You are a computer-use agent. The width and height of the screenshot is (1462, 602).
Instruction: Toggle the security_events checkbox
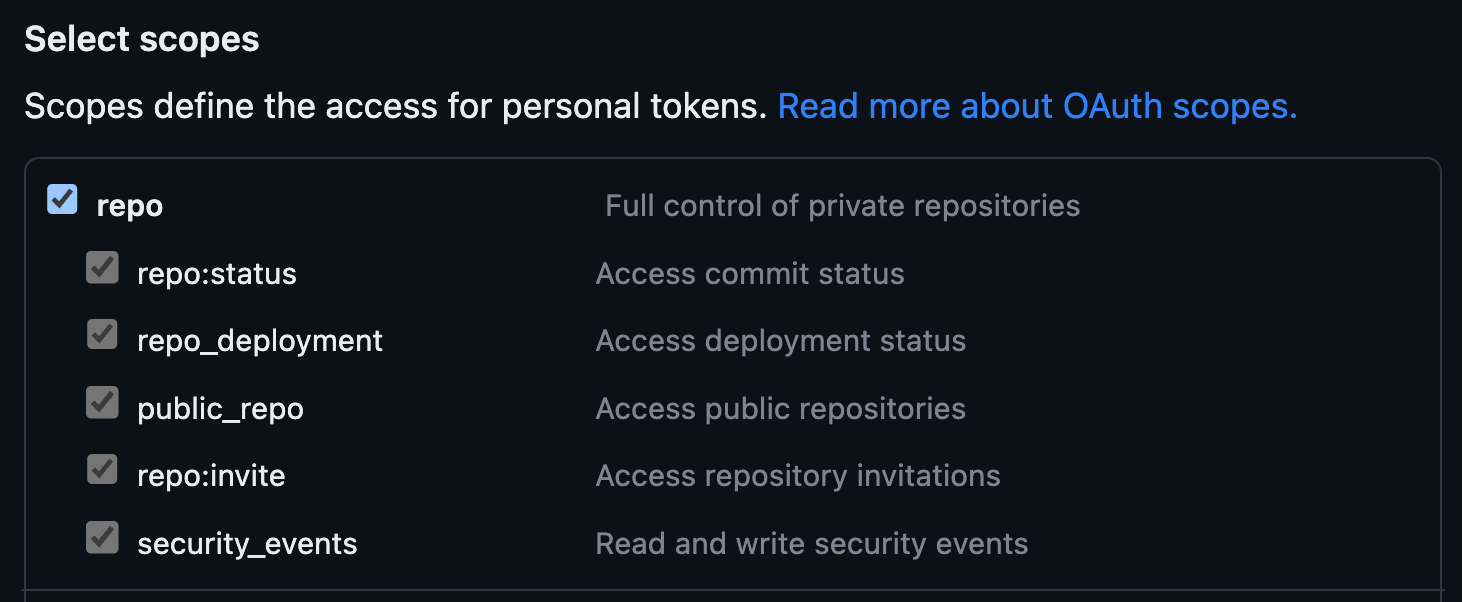pyautogui.click(x=102, y=538)
